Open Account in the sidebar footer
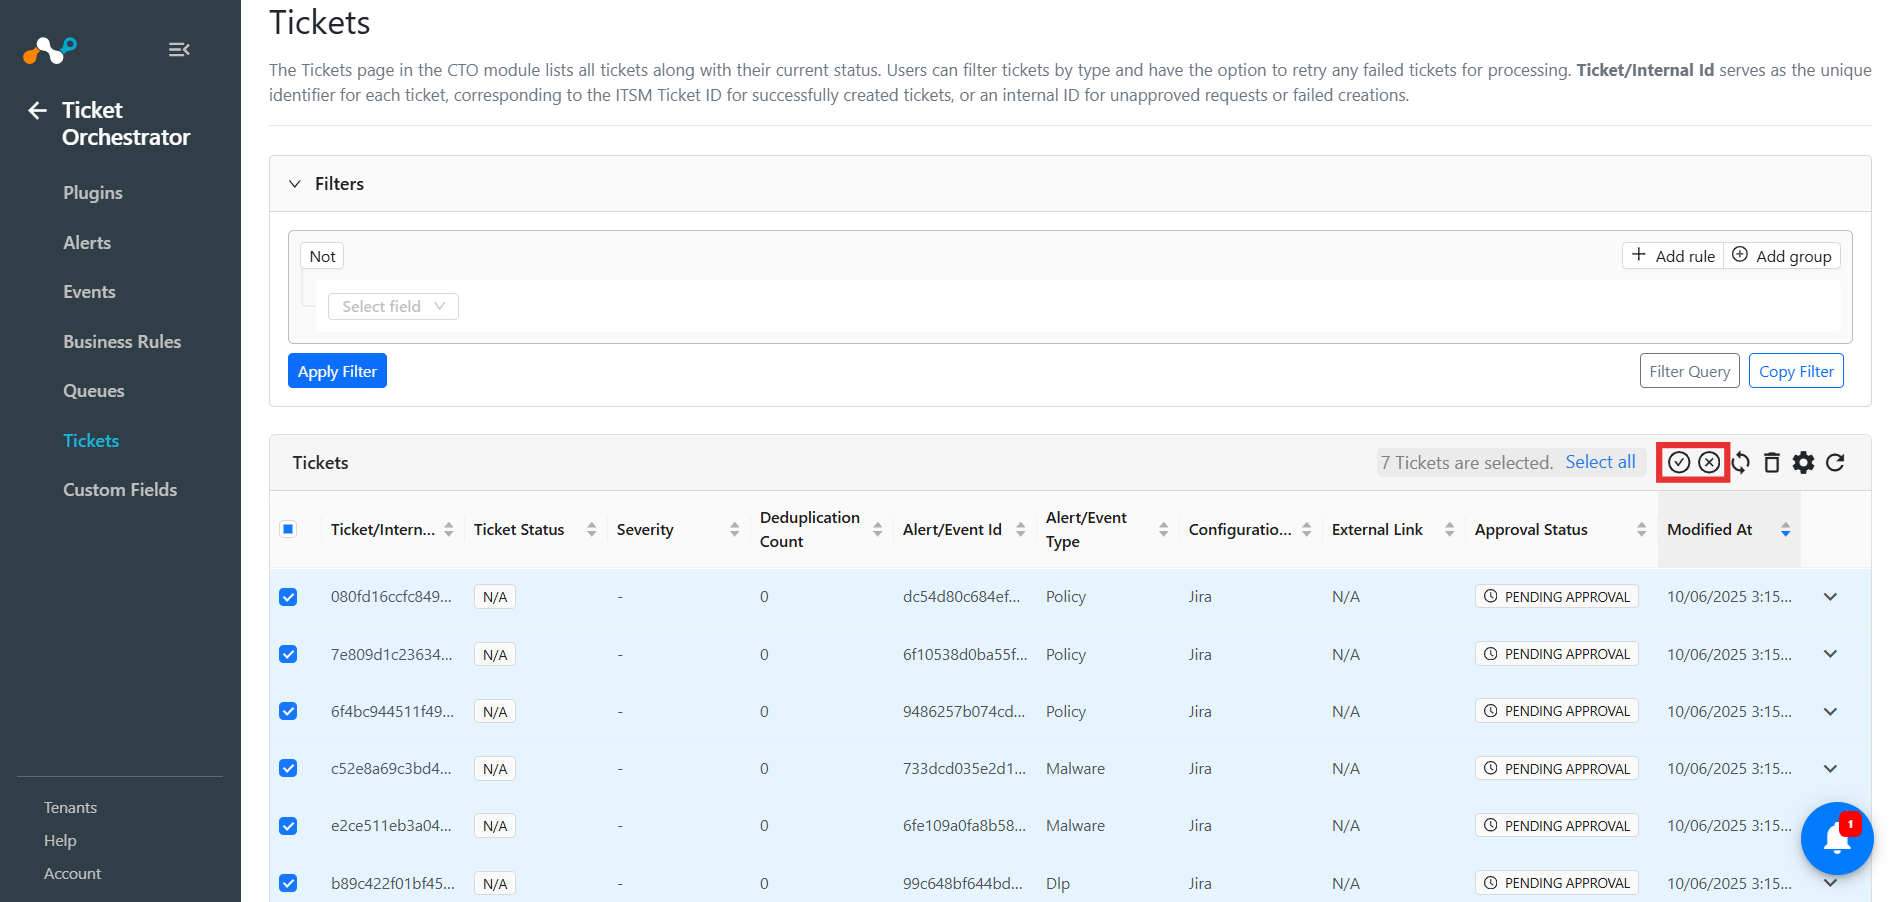Viewport: 1891px width, 902px height. click(72, 874)
